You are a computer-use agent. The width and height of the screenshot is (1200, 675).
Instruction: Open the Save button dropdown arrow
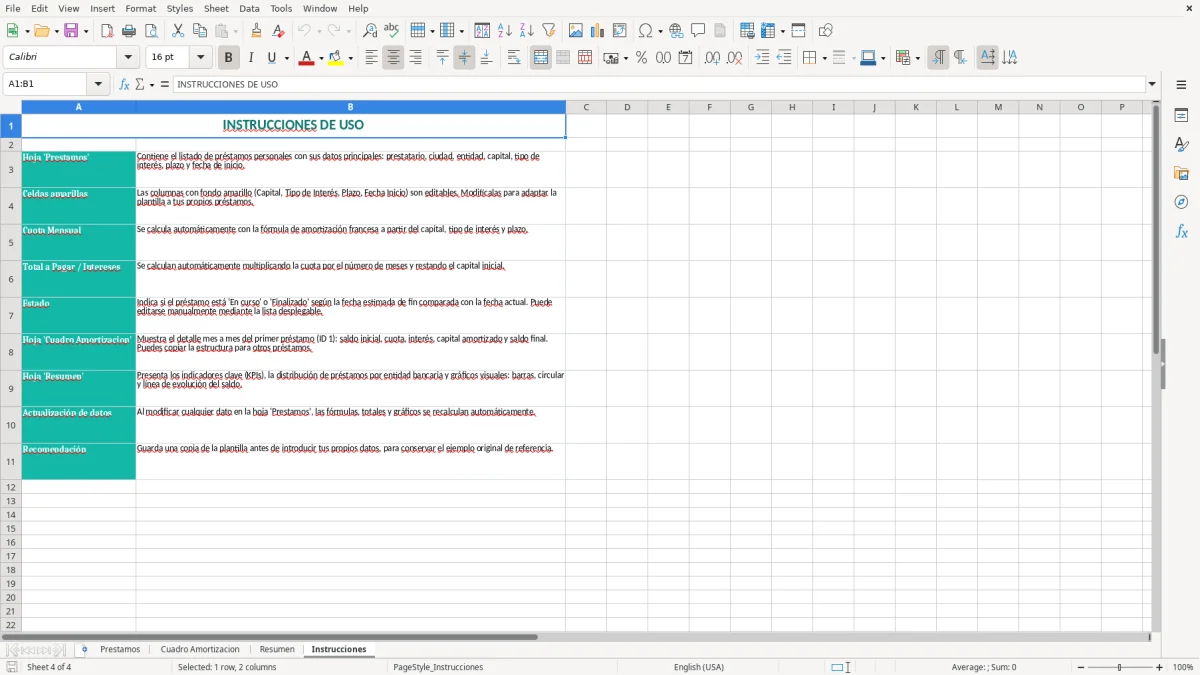click(86, 31)
